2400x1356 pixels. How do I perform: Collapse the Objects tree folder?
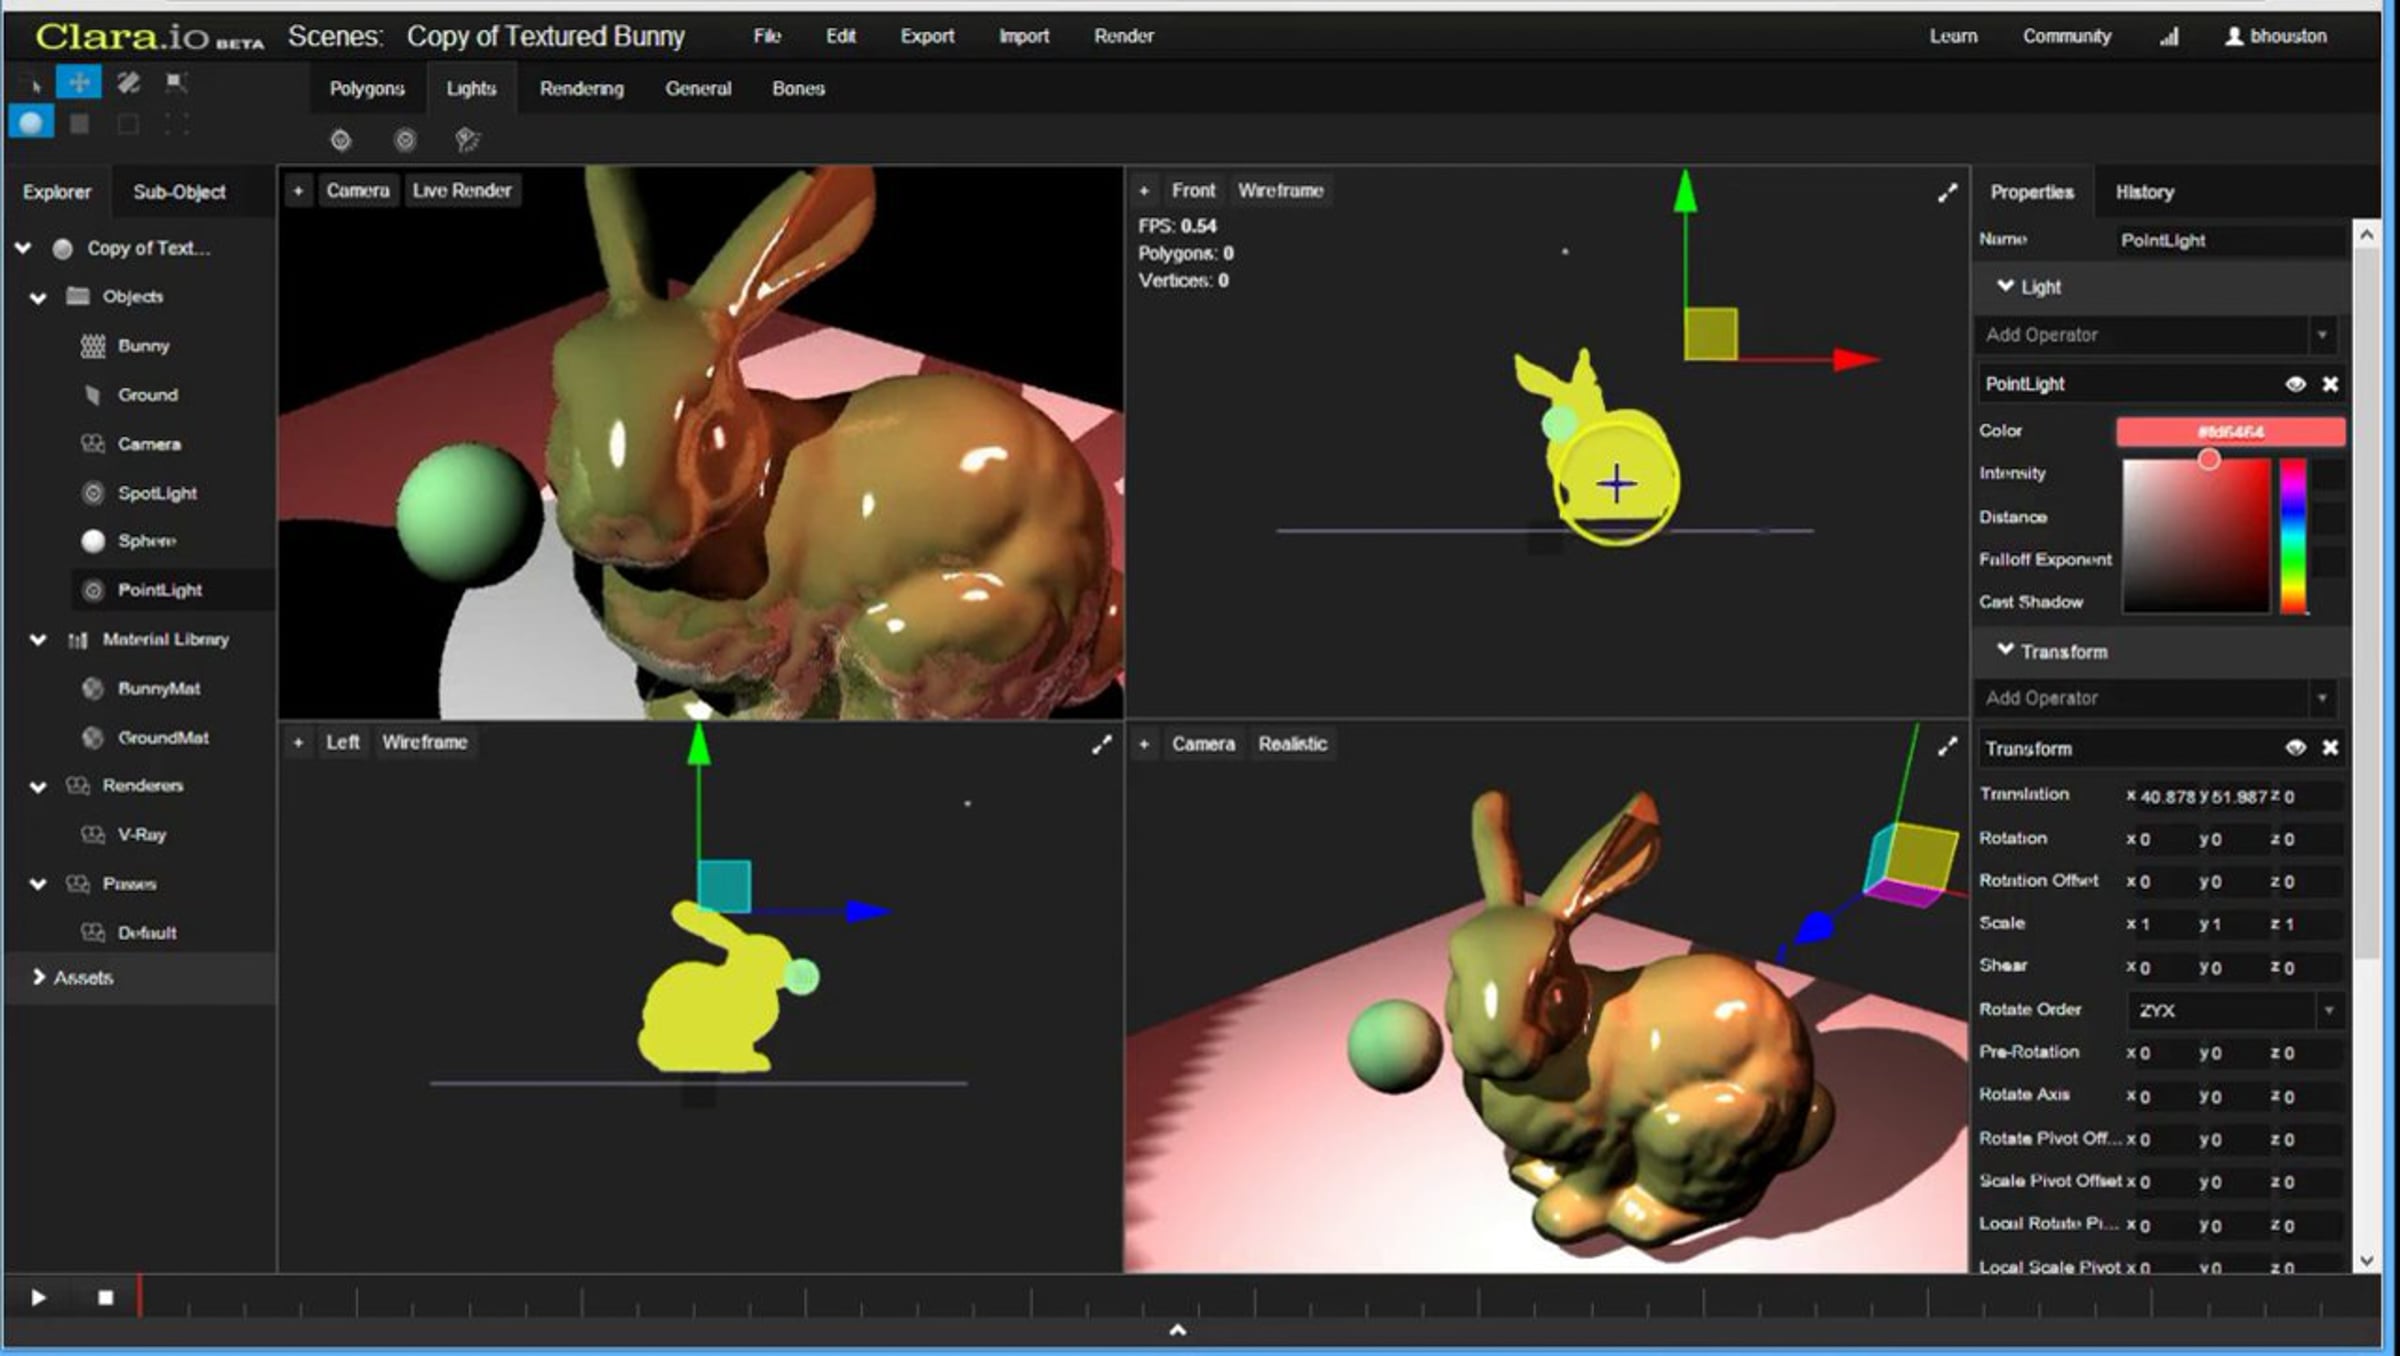[x=38, y=297]
